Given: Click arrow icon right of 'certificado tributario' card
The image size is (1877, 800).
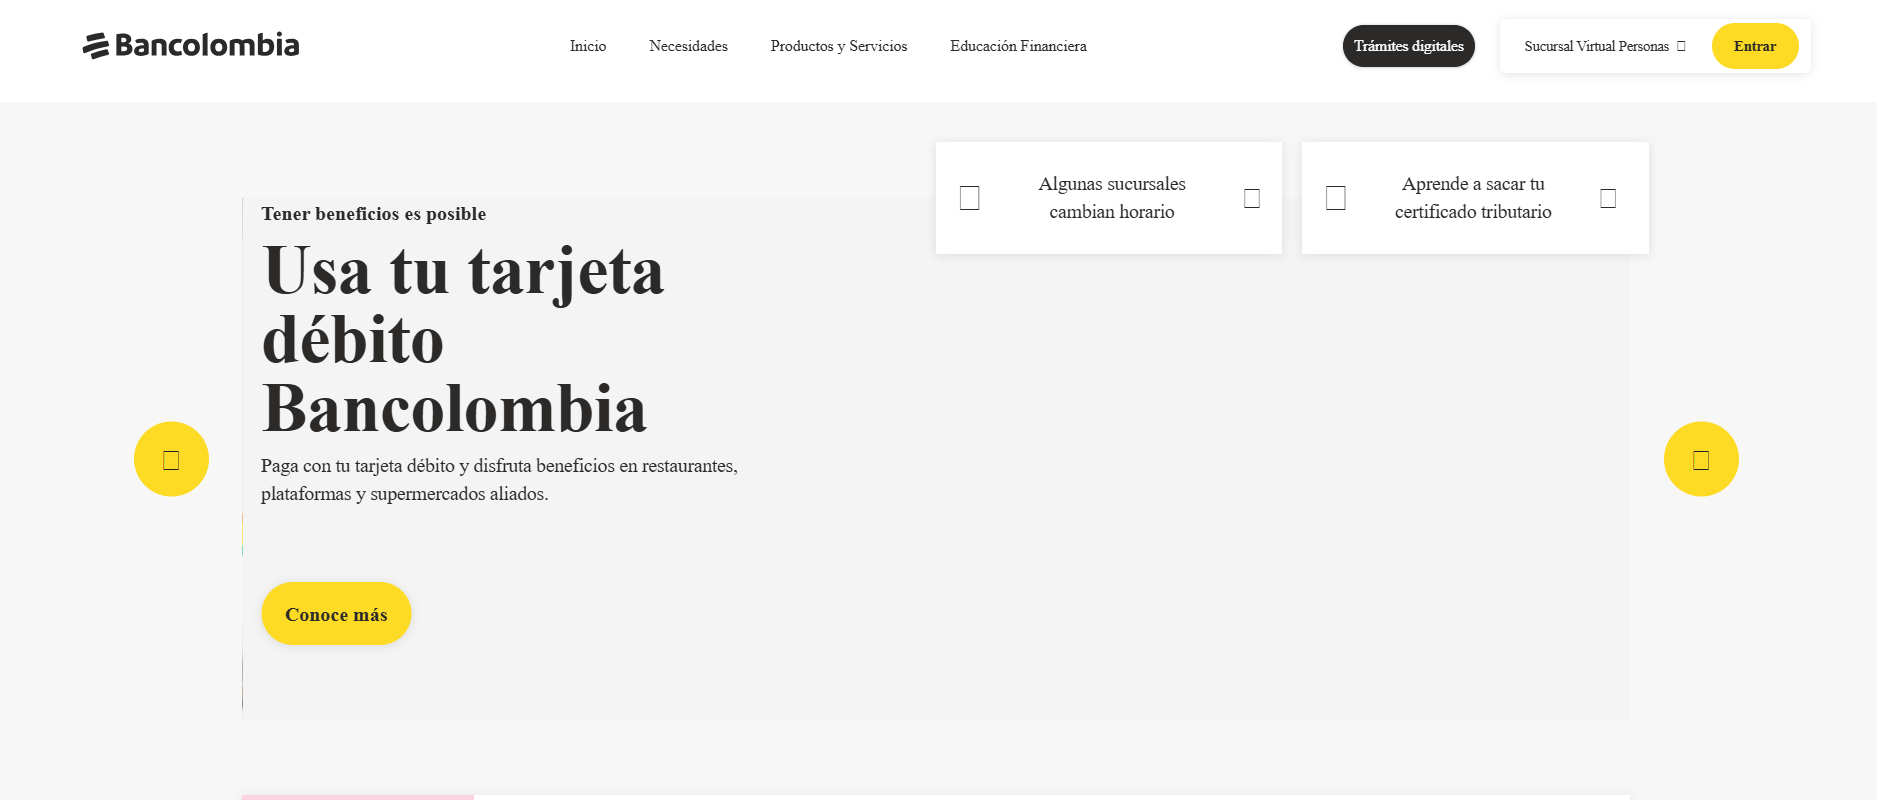Looking at the screenshot, I should (1608, 198).
